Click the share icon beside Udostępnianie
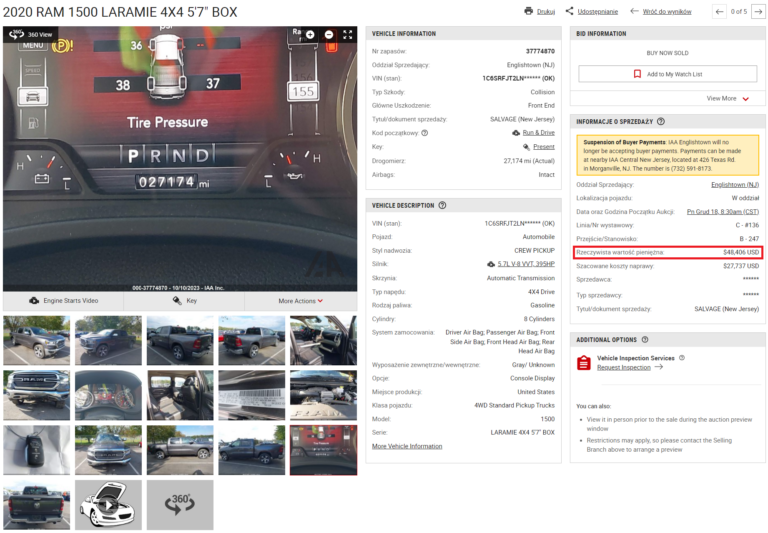This screenshot has width=768, height=533. [x=569, y=11]
